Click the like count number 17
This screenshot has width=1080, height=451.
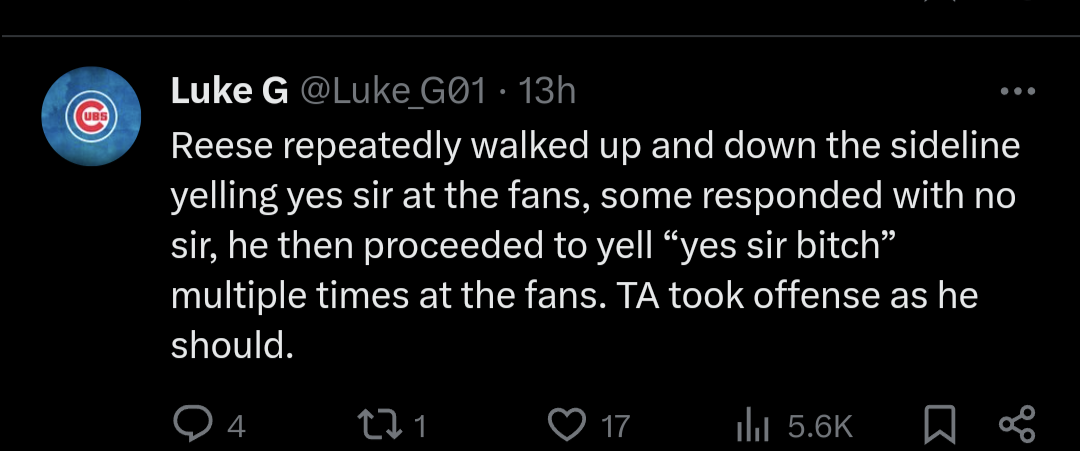click(615, 427)
